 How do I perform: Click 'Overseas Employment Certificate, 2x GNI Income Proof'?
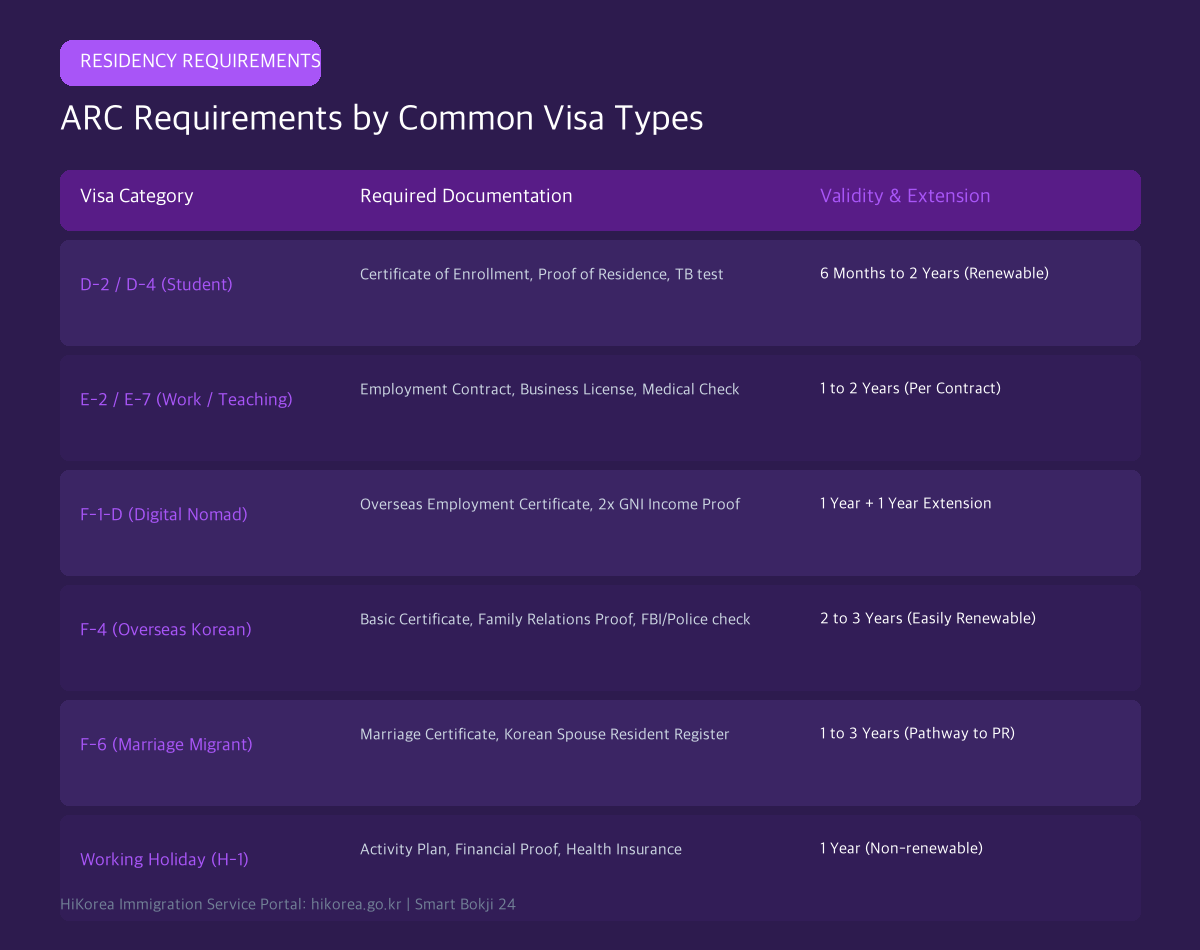click(x=550, y=504)
